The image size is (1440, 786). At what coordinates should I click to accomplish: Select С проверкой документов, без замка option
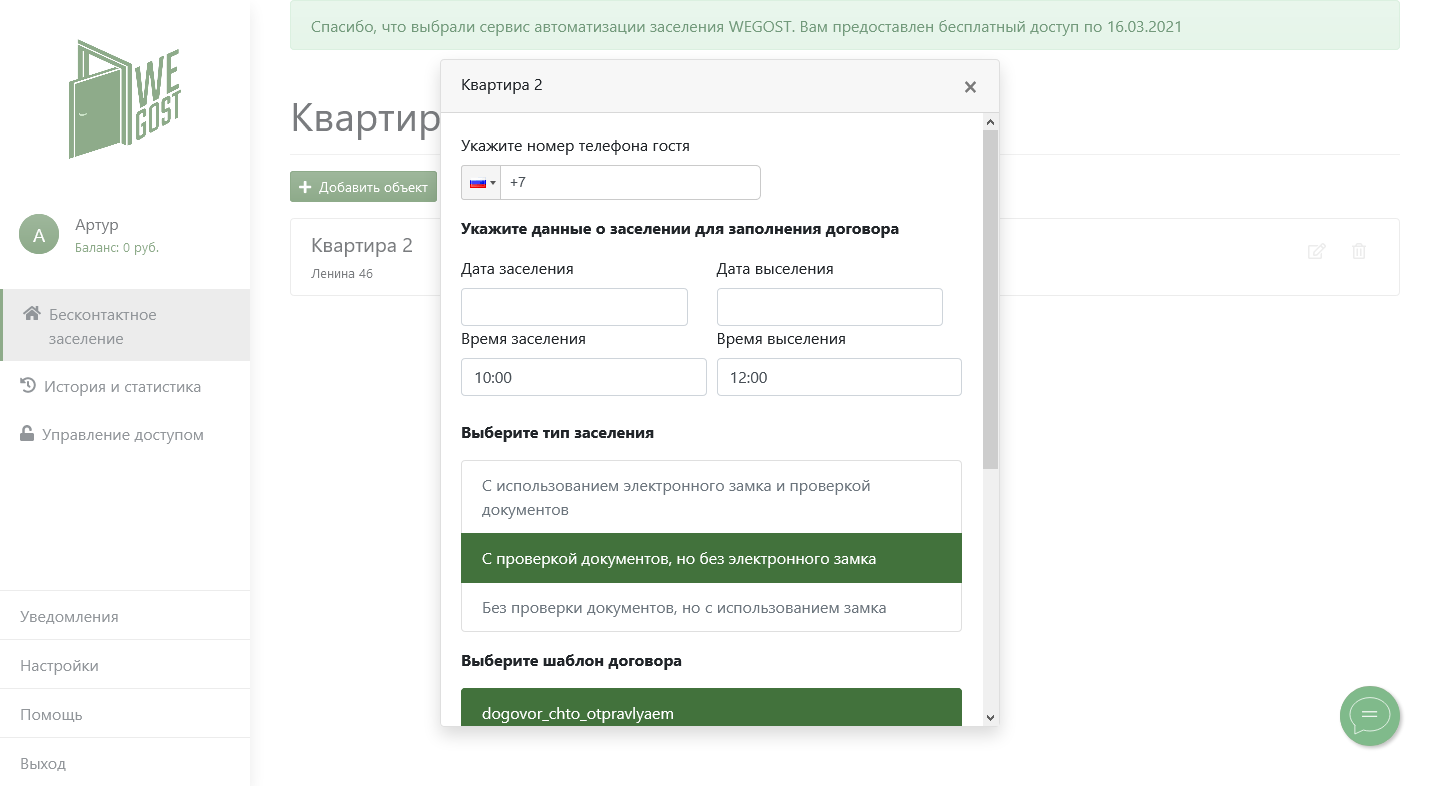click(x=711, y=558)
